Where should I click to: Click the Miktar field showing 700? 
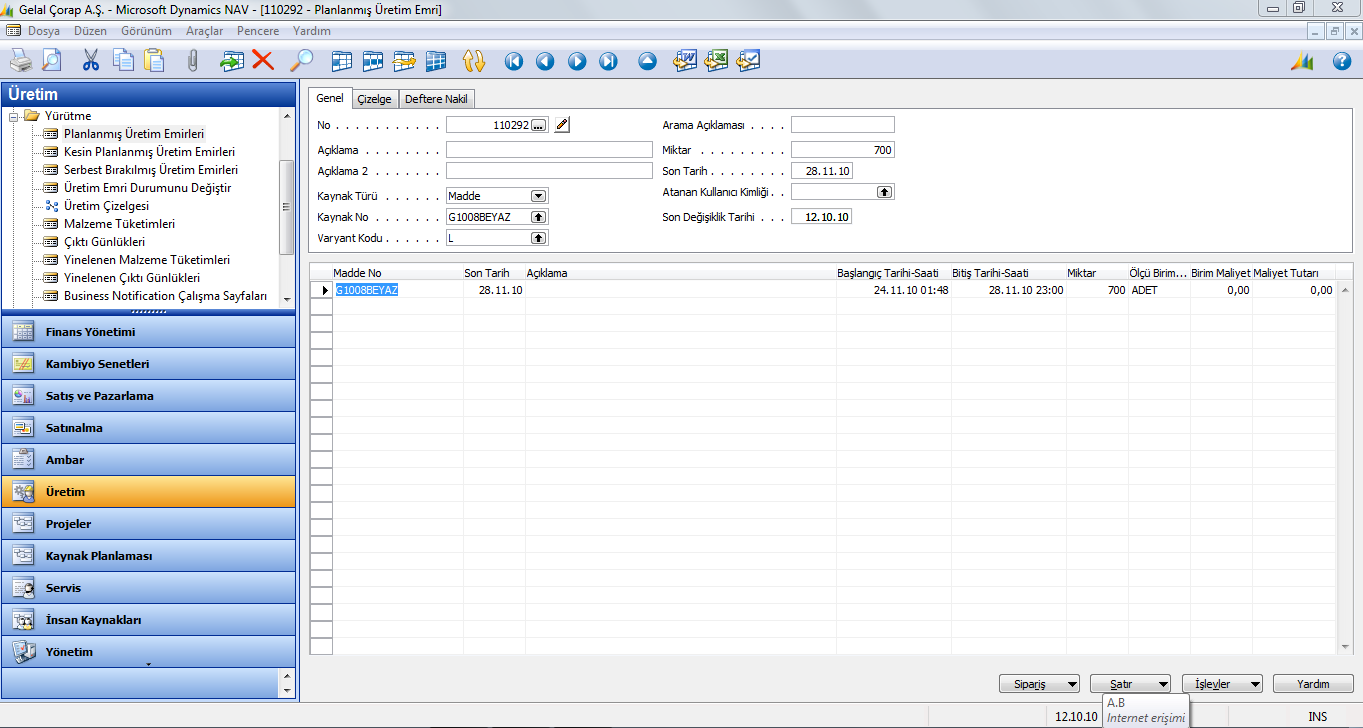pos(843,150)
